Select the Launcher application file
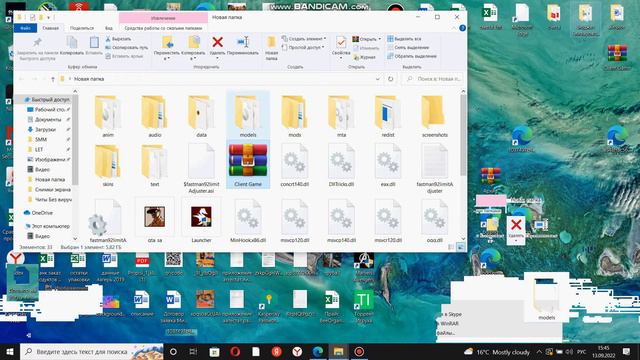 pyautogui.click(x=201, y=221)
